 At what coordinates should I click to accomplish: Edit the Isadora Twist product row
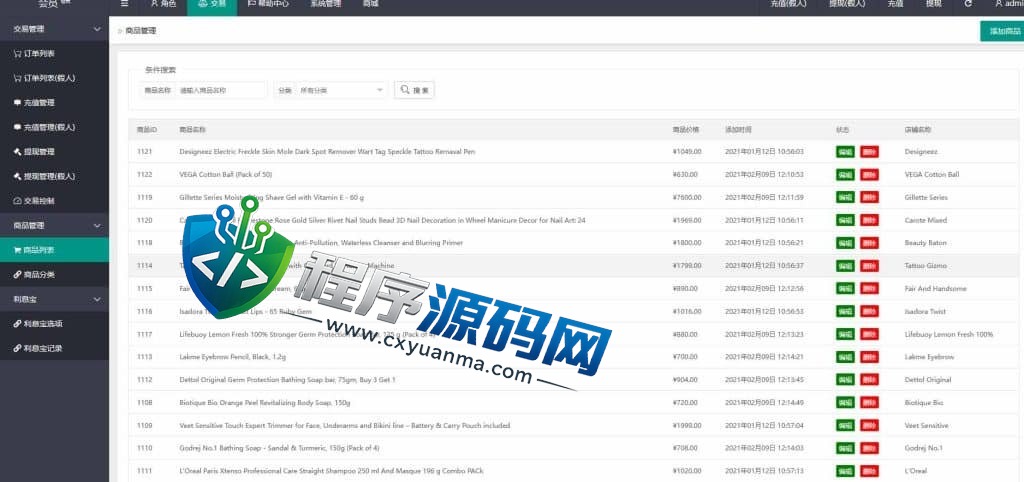point(845,312)
